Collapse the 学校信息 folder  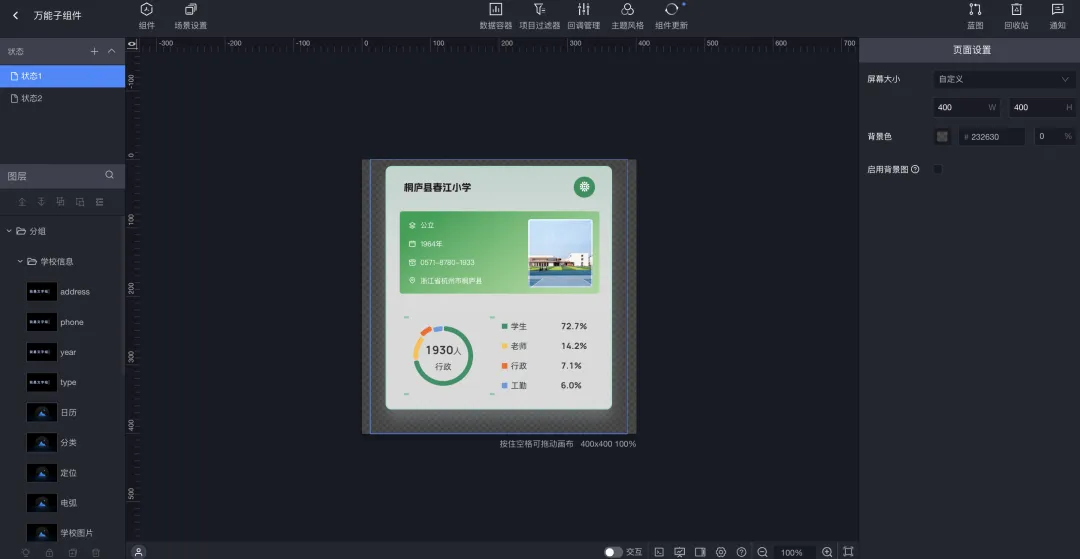pos(20,262)
